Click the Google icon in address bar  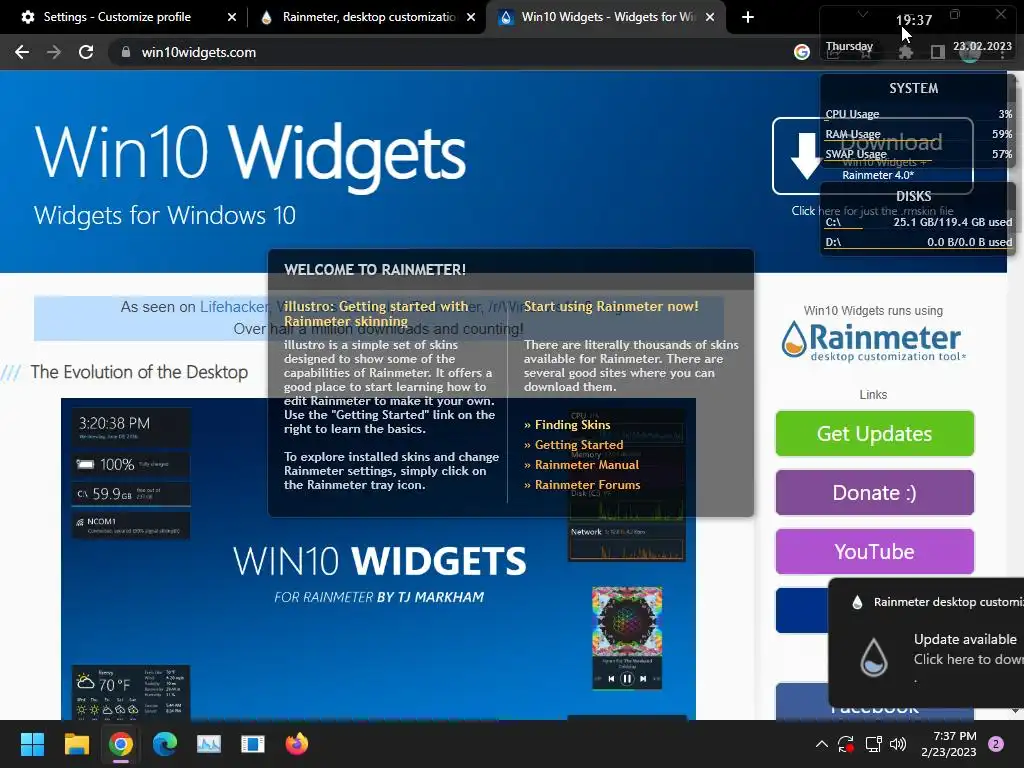point(802,52)
